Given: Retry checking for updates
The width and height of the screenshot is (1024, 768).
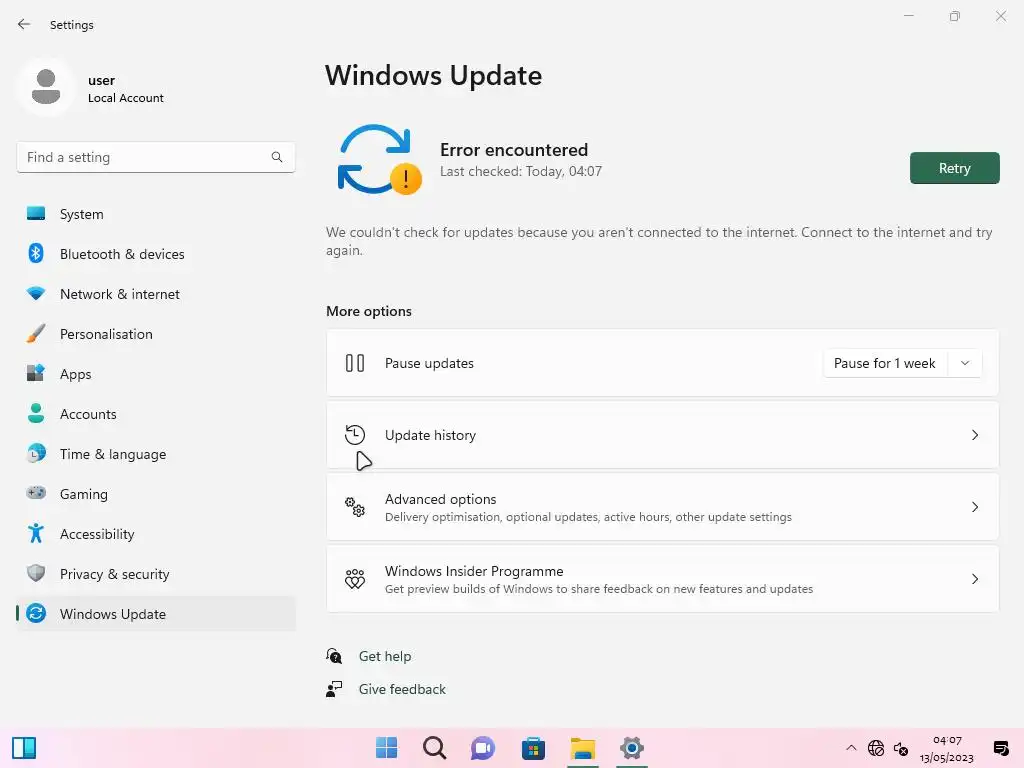Looking at the screenshot, I should pyautogui.click(x=954, y=168).
